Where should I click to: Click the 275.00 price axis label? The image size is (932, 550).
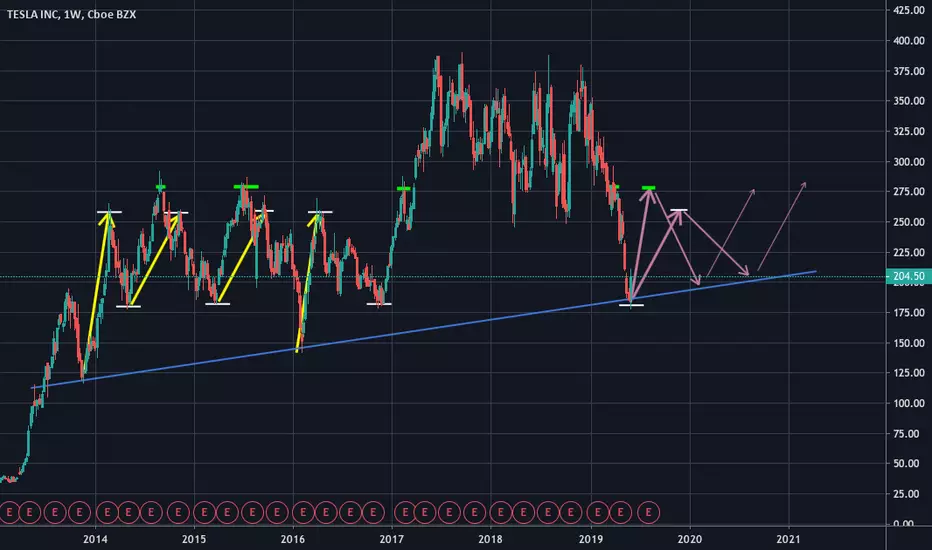(x=909, y=191)
